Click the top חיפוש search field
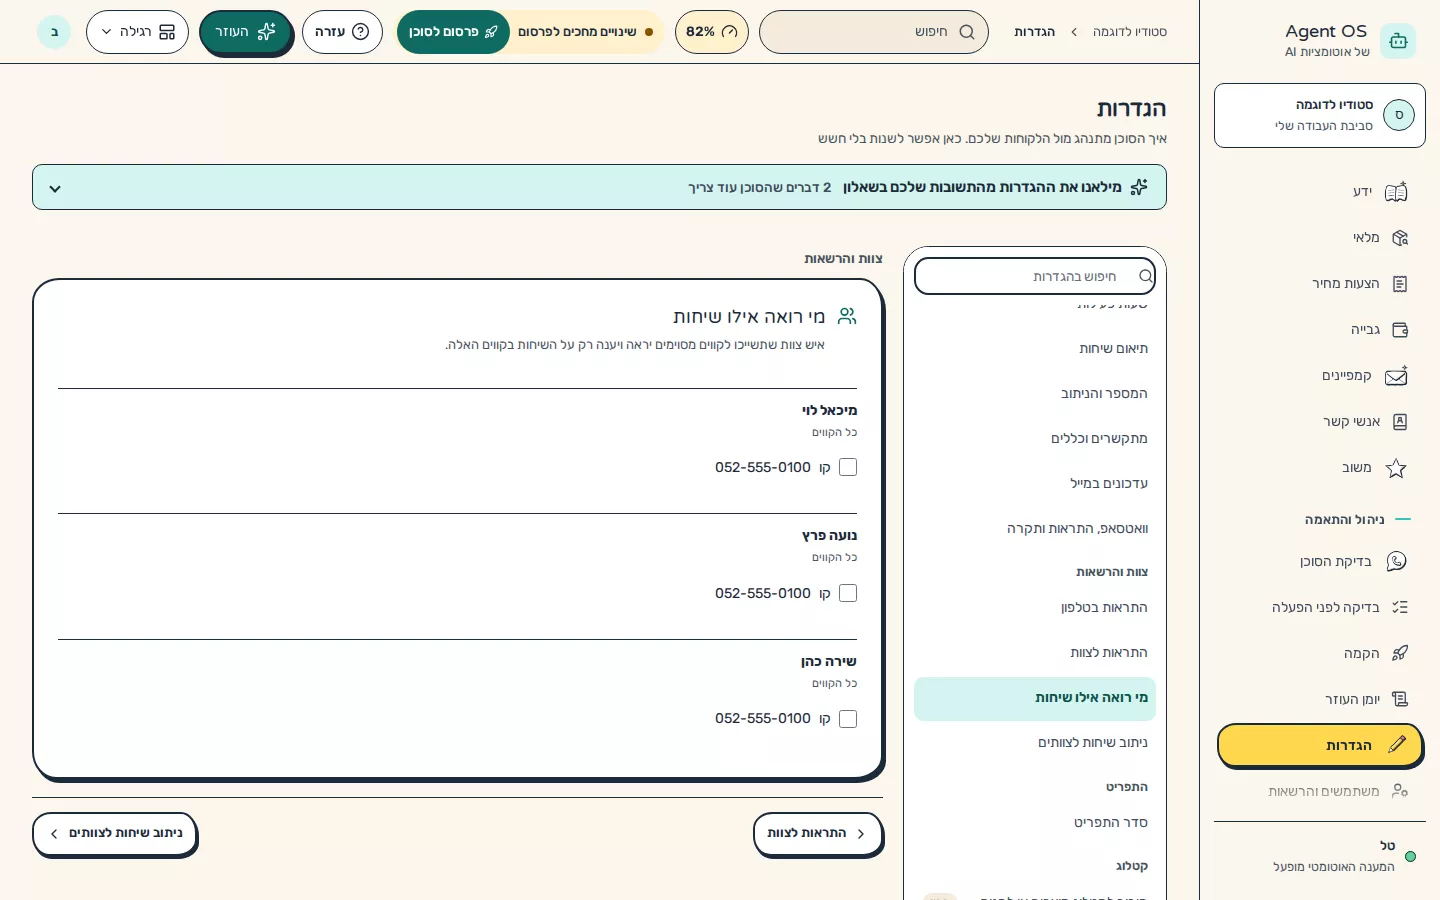Screen dimensions: 1440x900 (874, 32)
